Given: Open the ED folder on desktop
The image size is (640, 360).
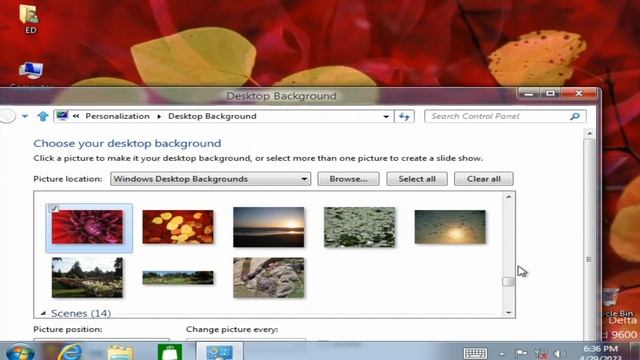Looking at the screenshot, I should [x=29, y=18].
